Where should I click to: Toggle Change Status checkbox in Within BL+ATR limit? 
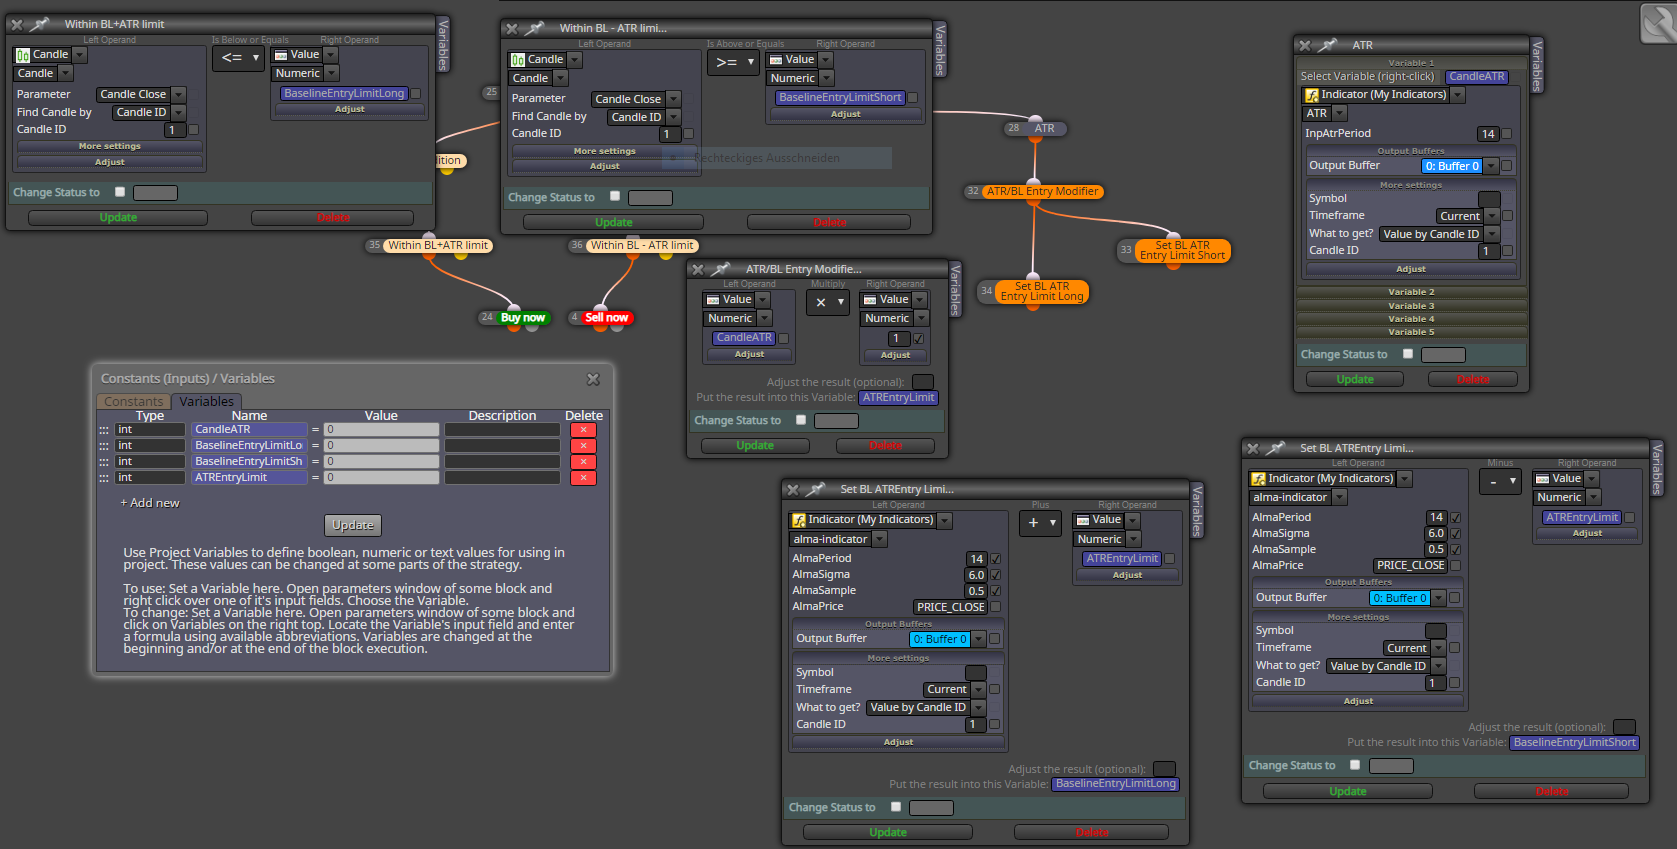120,192
